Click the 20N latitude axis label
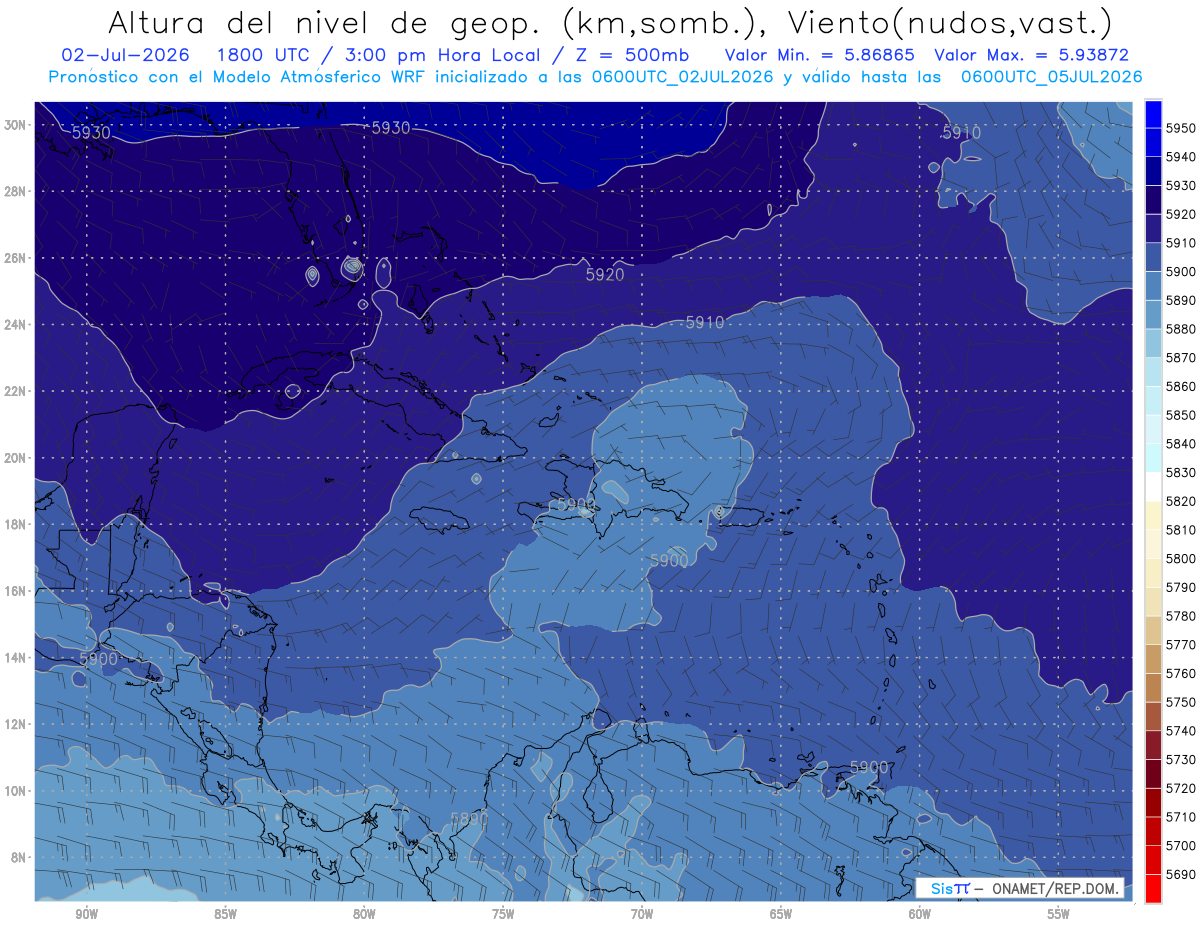The height and width of the screenshot is (927, 1200). [x=15, y=458]
